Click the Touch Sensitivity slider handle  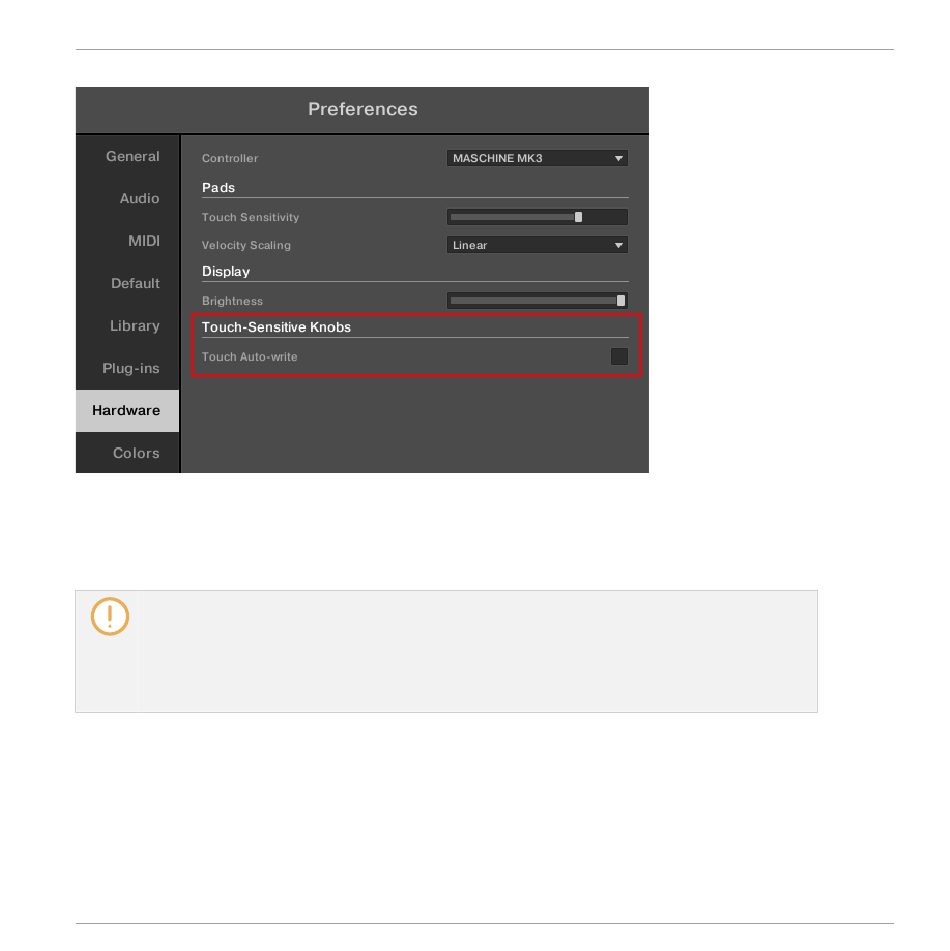click(578, 217)
